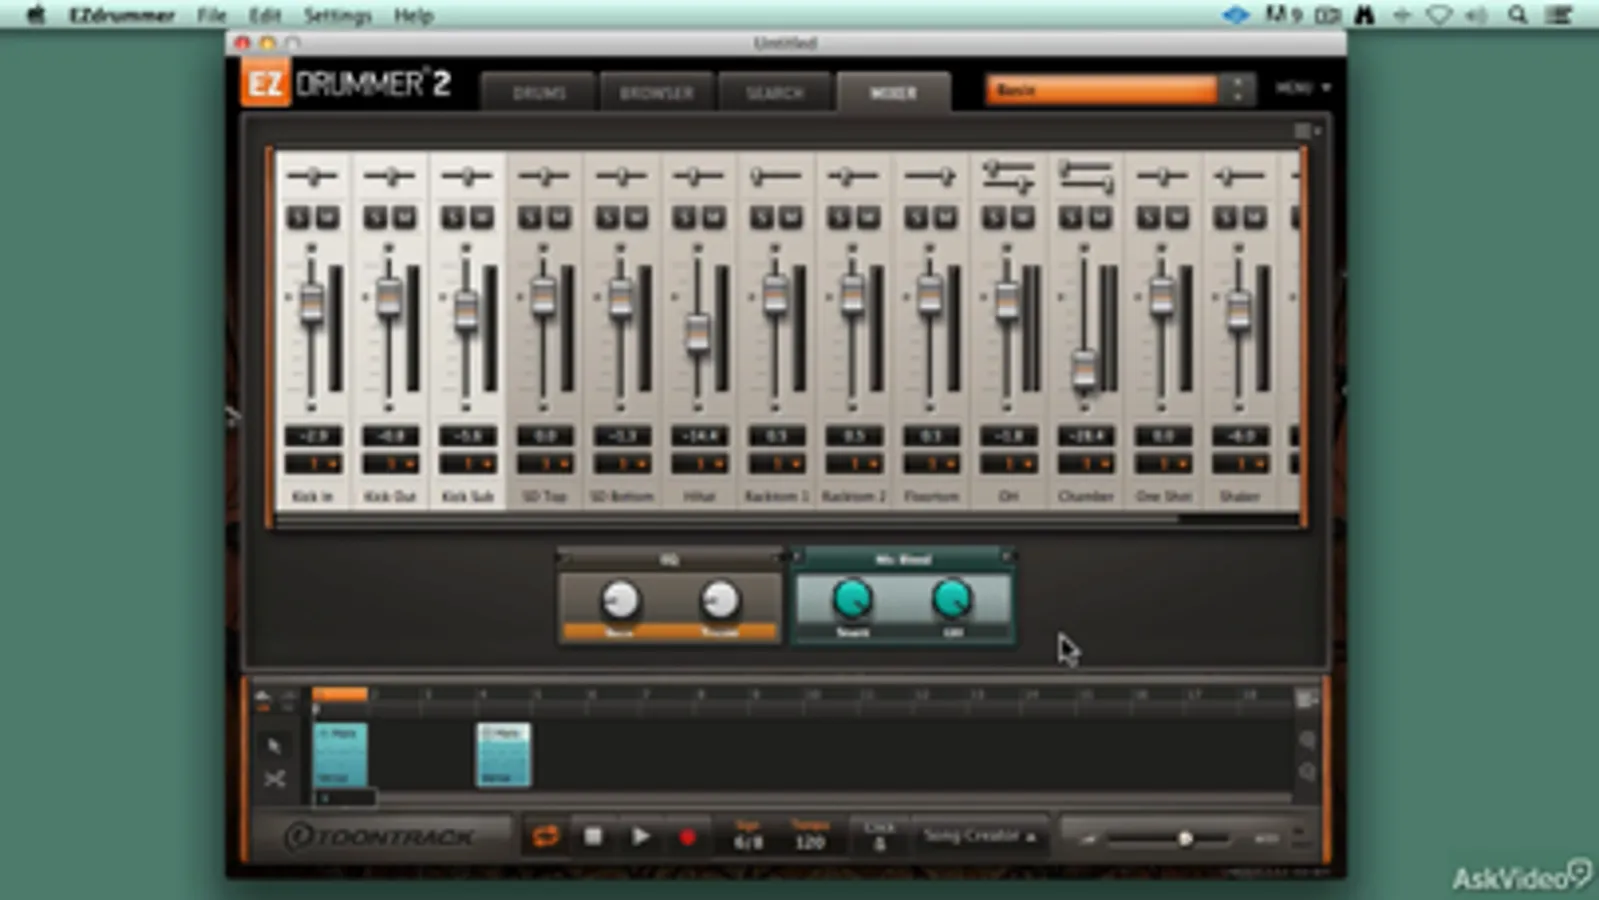
Task: Open the Song Creator panel
Action: click(x=978, y=836)
